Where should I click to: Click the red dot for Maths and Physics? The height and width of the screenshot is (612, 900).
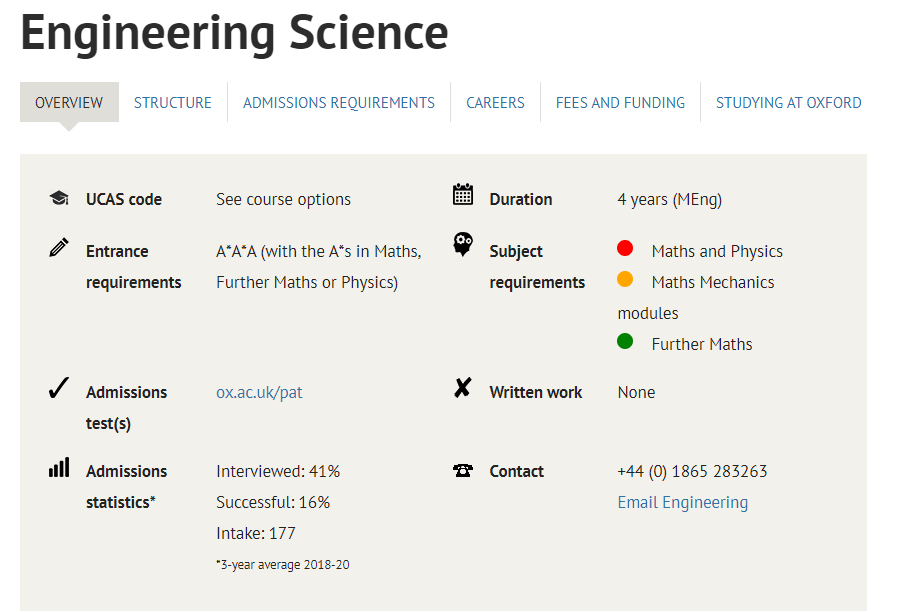[x=625, y=248]
